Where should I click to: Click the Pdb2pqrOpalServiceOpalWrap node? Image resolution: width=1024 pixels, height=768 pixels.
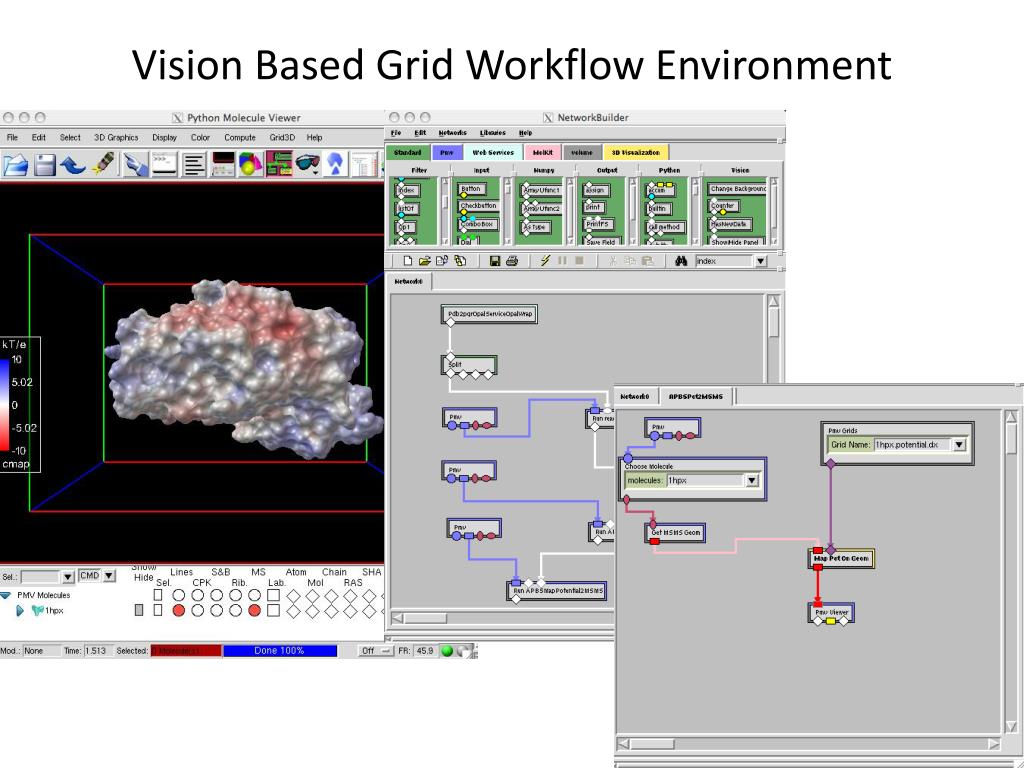(489, 314)
